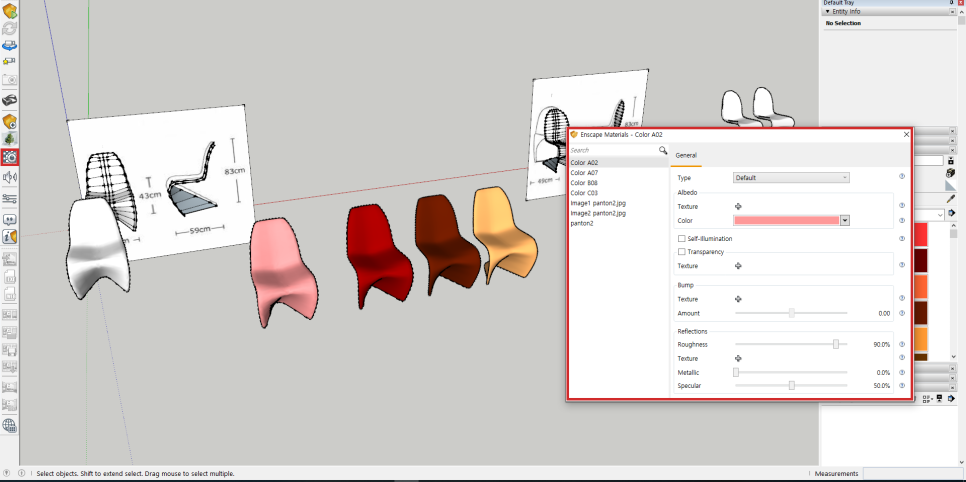
Task: Click the Start Enscape icon at toolbar top
Action: pyautogui.click(x=10, y=12)
